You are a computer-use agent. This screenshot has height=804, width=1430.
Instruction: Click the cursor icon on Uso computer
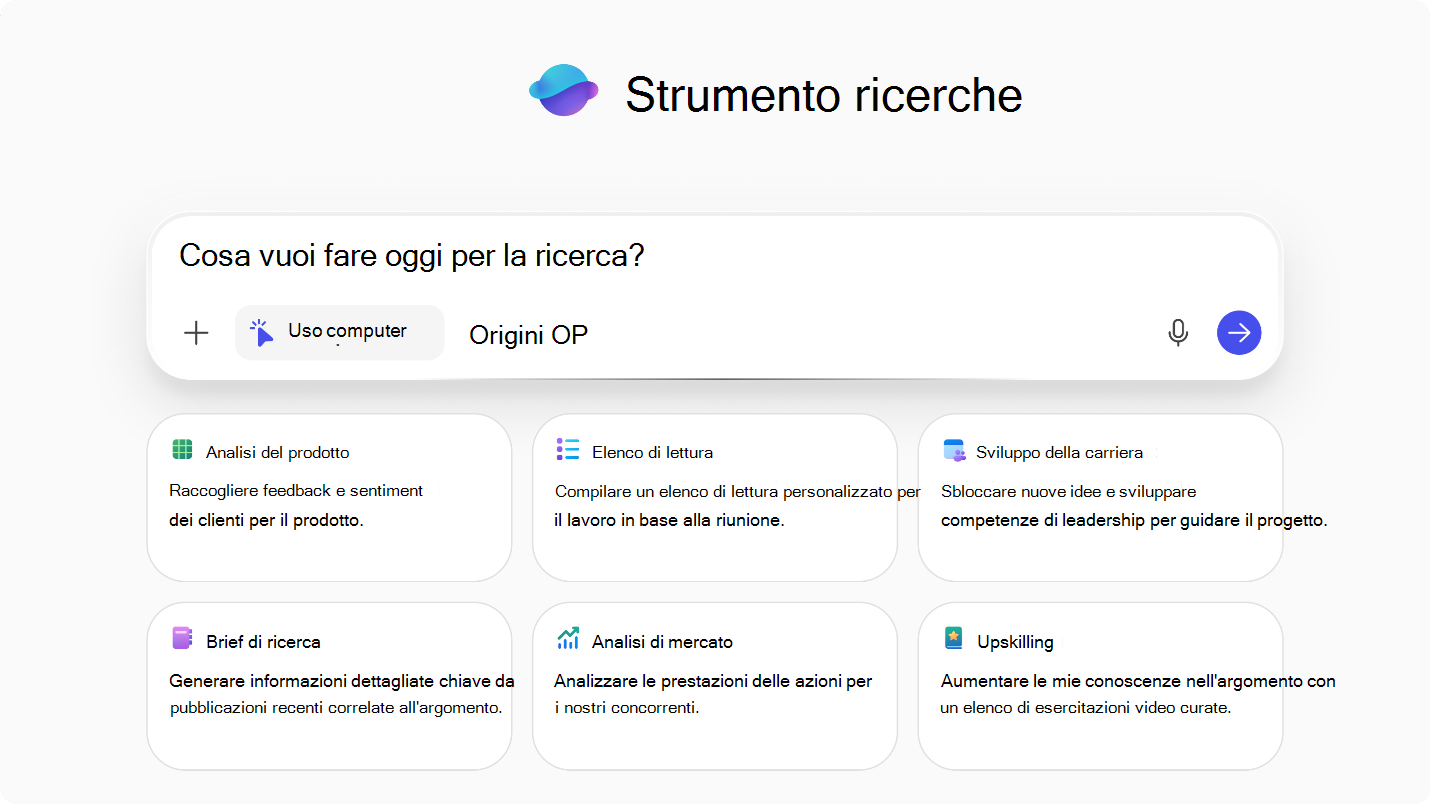point(263,332)
